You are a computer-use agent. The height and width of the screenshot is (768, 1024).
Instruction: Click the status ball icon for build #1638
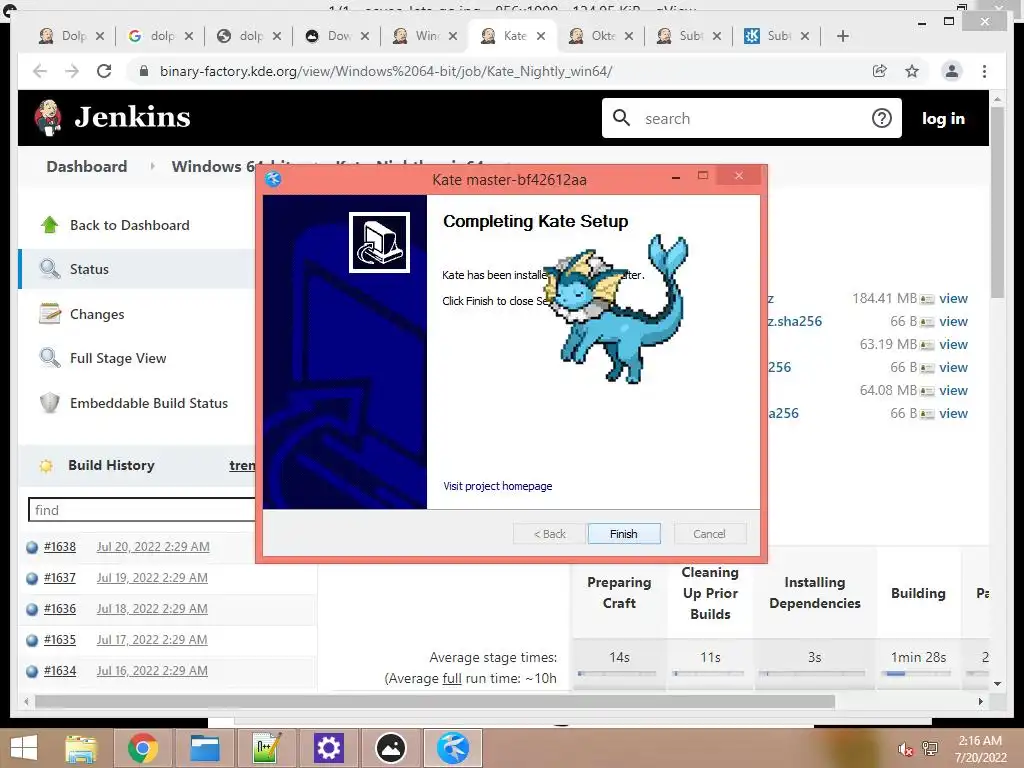pos(32,547)
